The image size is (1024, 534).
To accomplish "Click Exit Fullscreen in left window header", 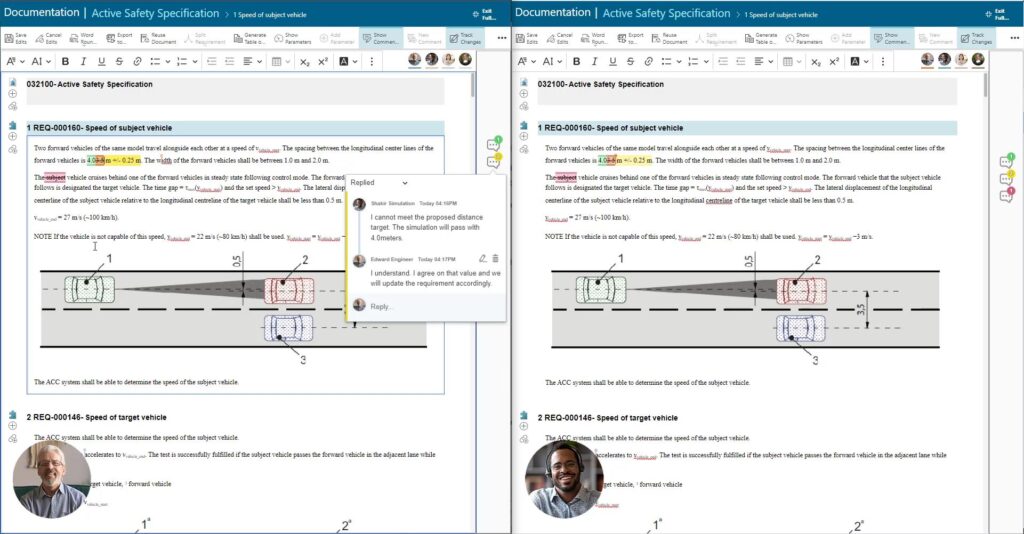I will (484, 14).
